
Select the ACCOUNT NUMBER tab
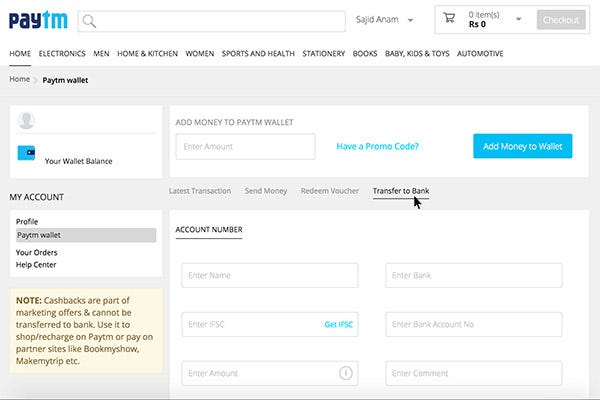coord(209,230)
